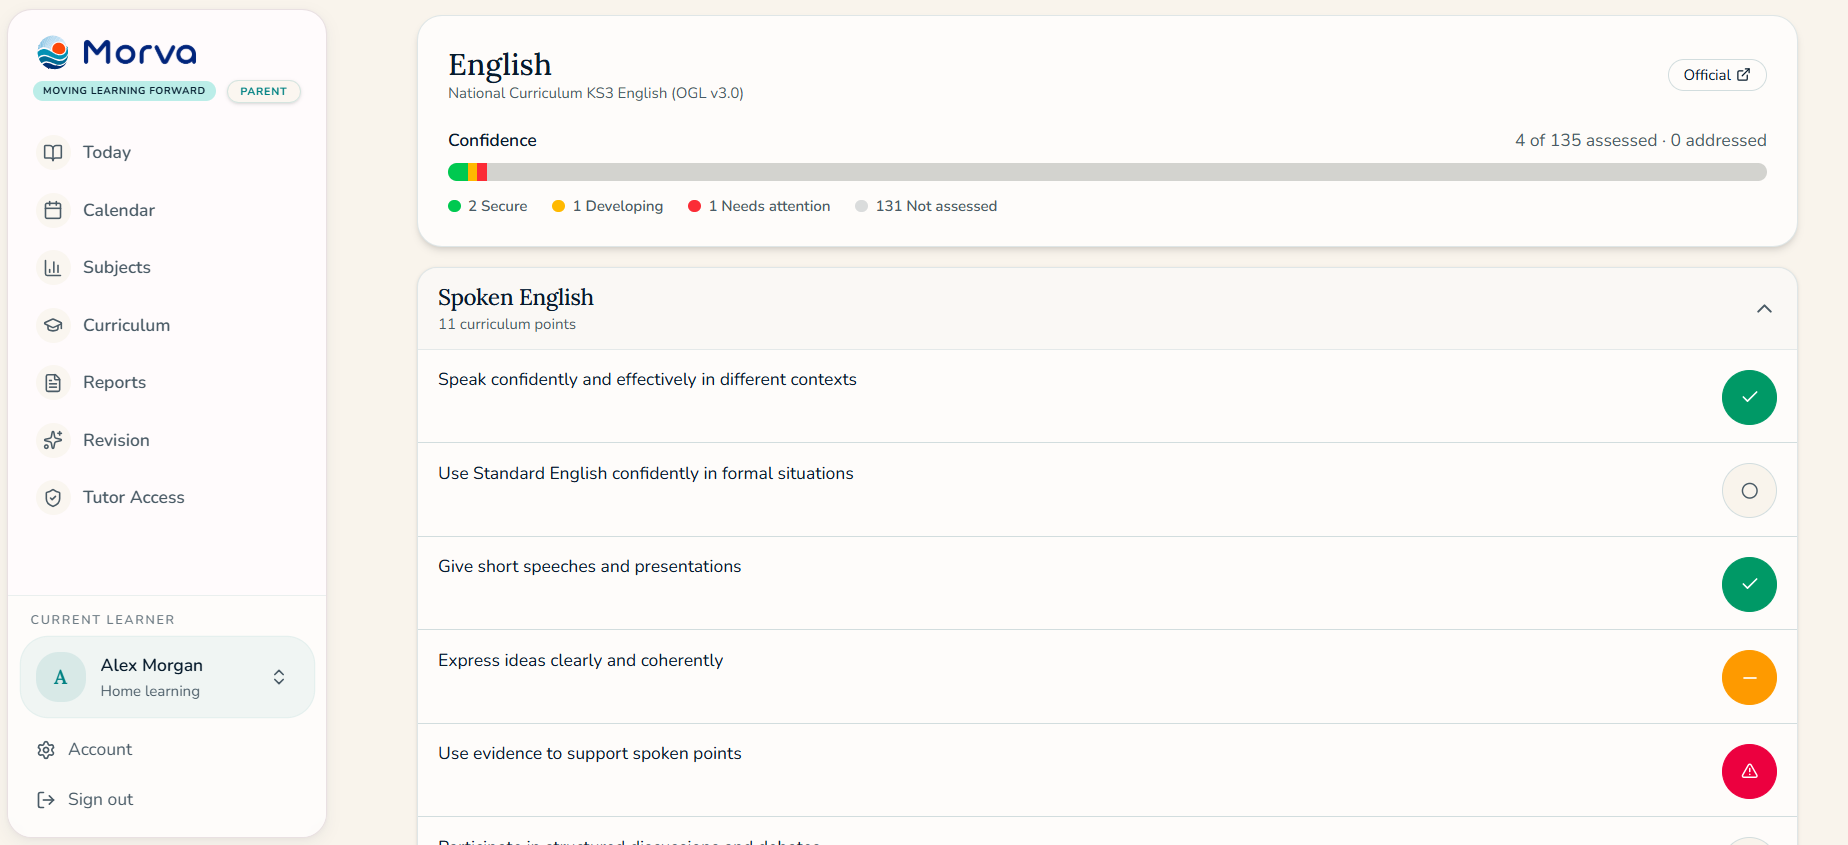Click the red dot beside Needs attention

(x=695, y=206)
